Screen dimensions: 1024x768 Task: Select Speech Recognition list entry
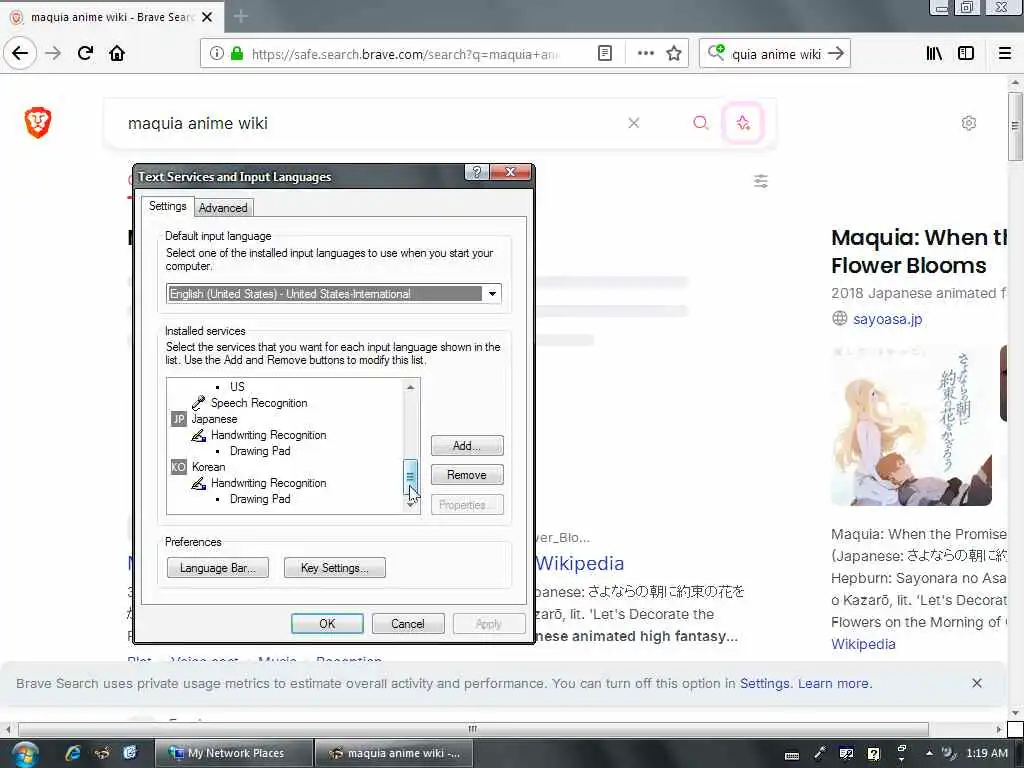coord(259,403)
